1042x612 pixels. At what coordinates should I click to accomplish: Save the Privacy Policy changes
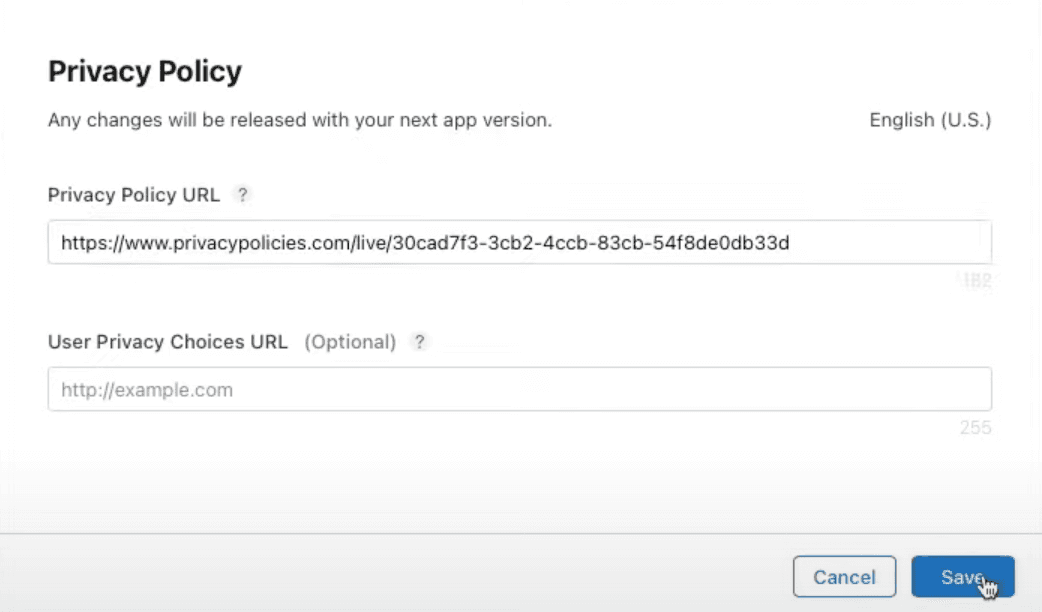962,576
